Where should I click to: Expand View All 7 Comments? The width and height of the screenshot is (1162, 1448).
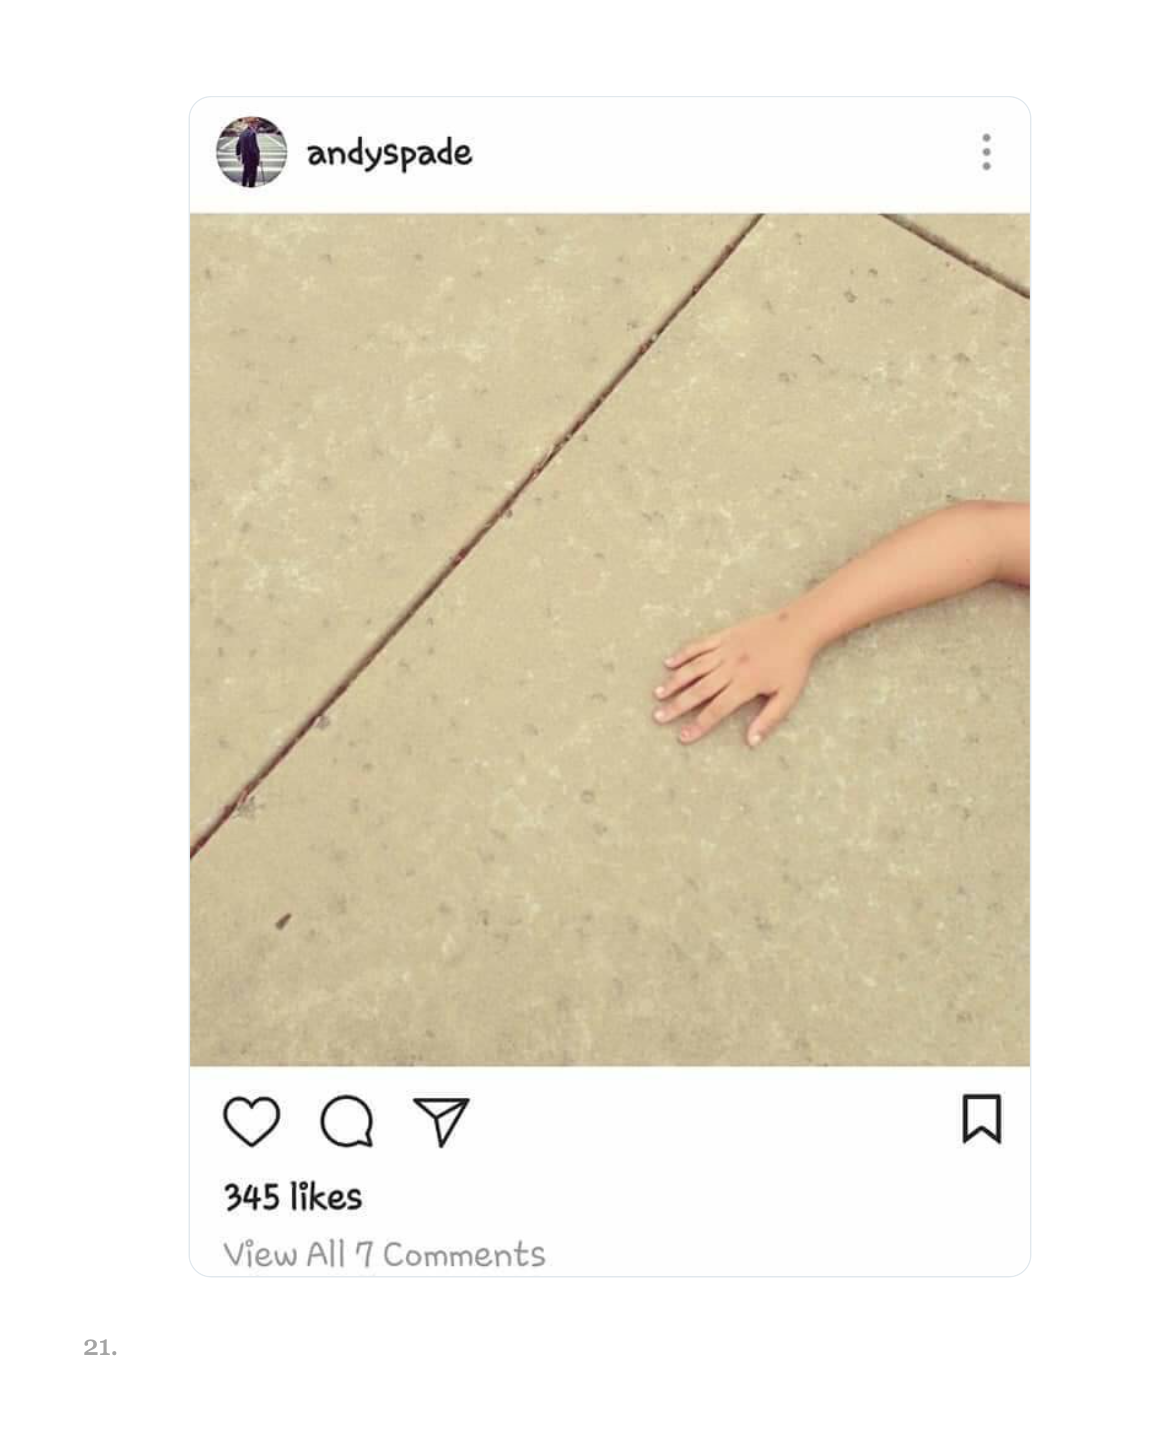coord(384,1254)
